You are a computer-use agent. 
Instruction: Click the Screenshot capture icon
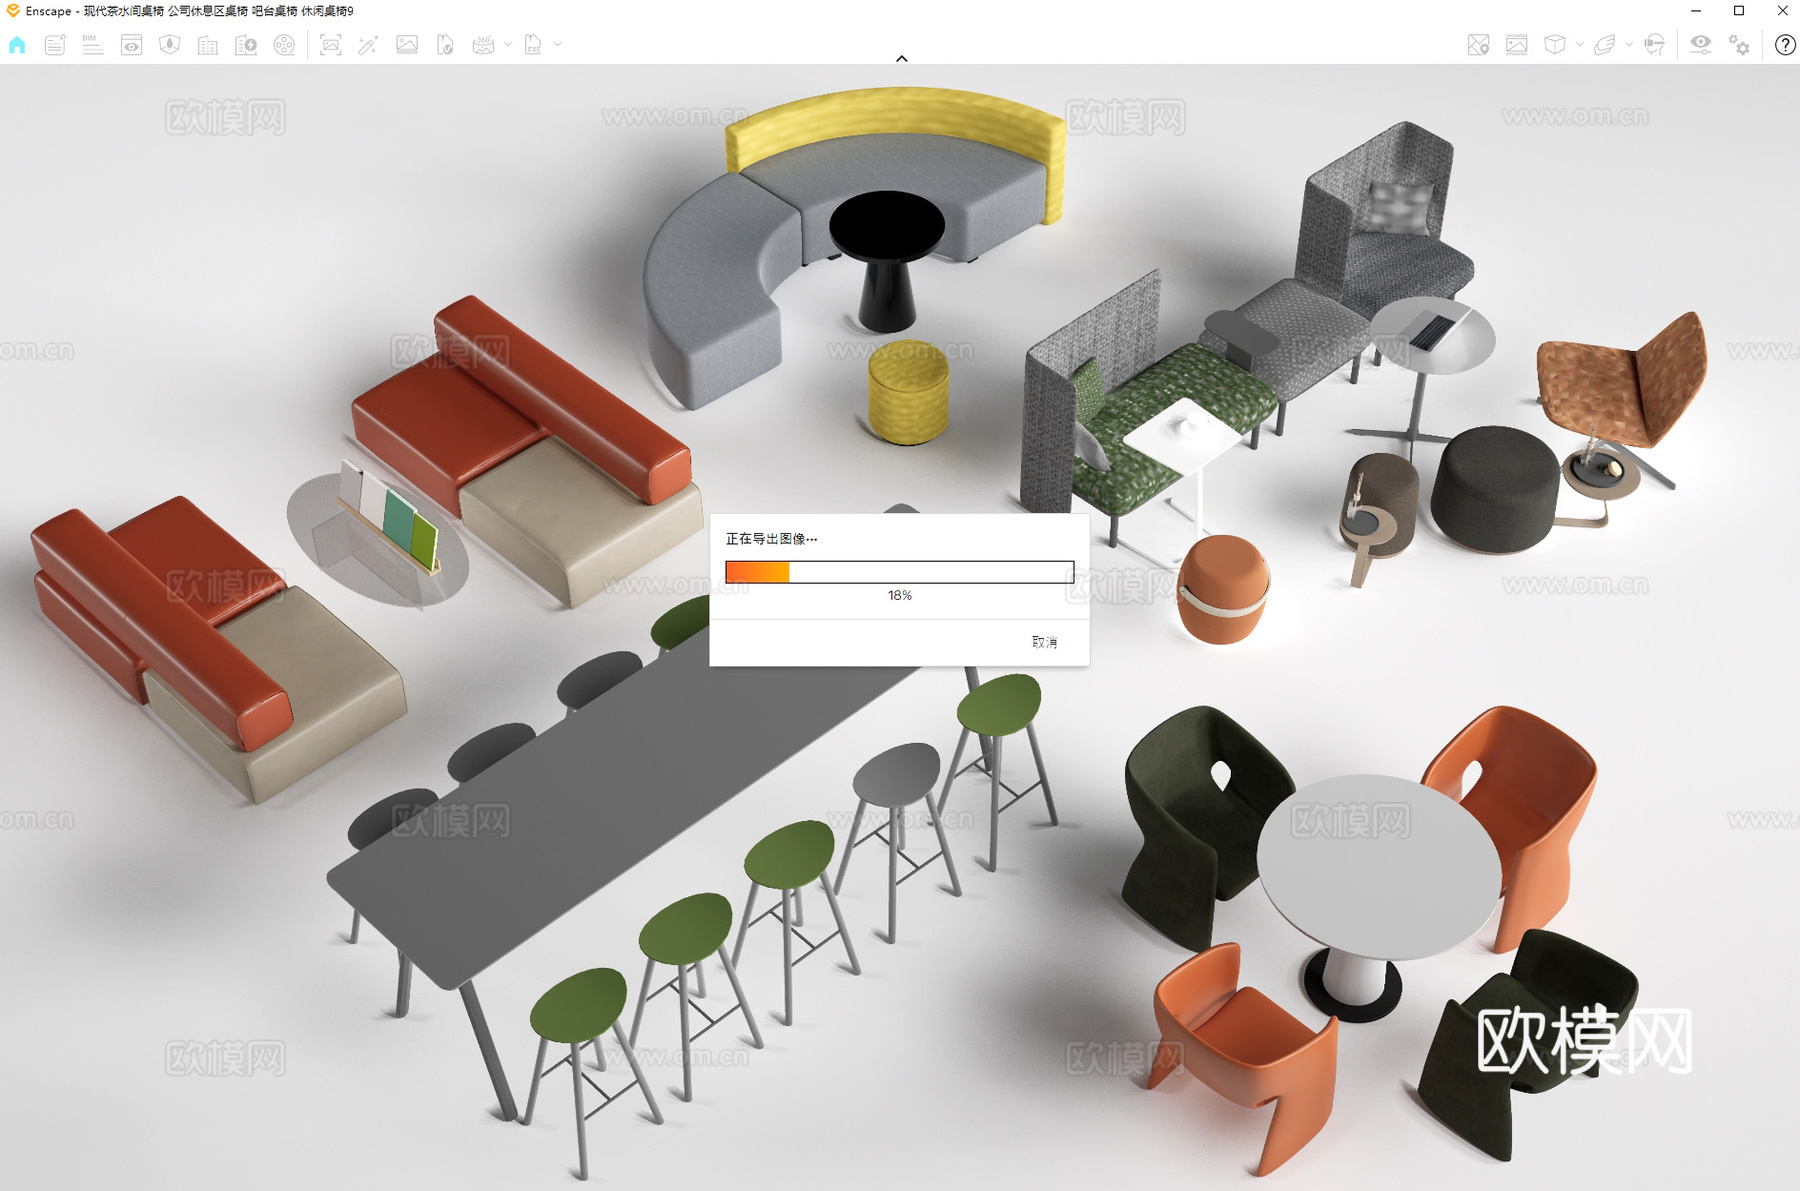point(330,45)
